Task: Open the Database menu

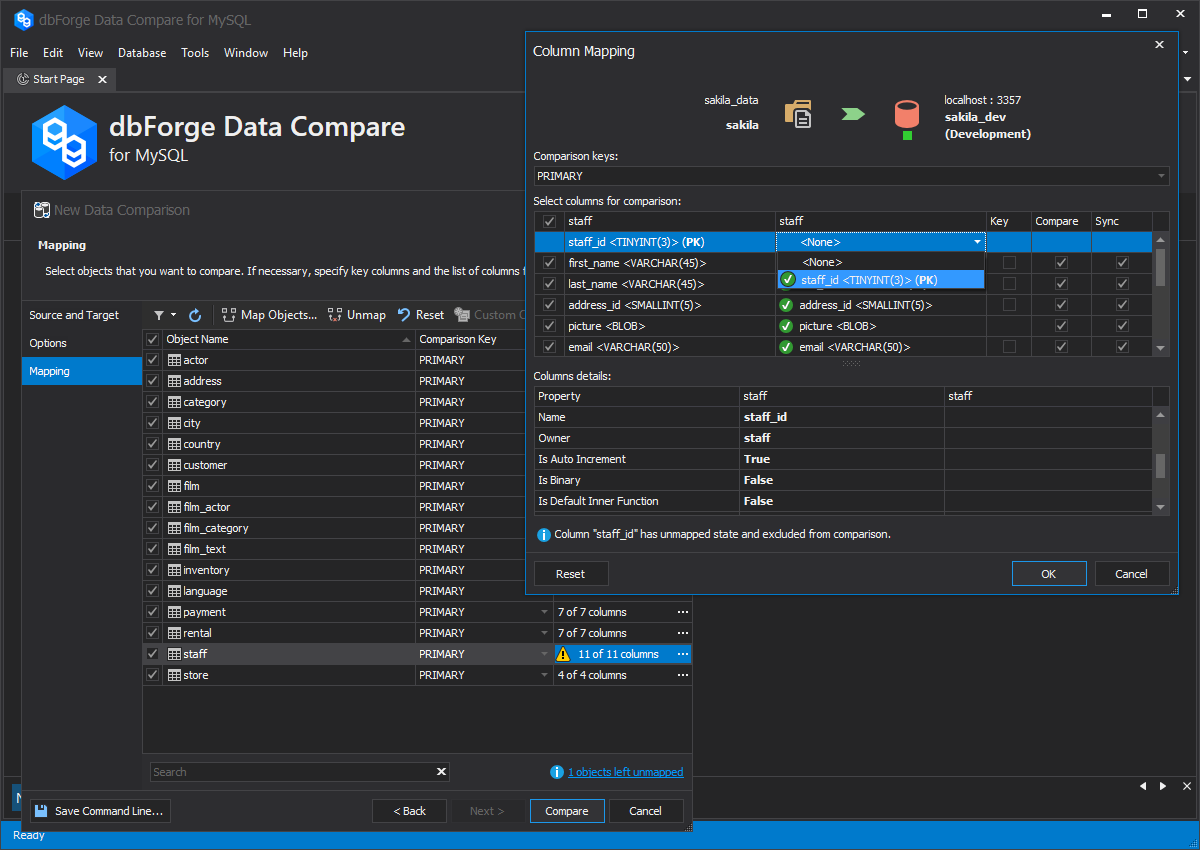Action: (142, 53)
